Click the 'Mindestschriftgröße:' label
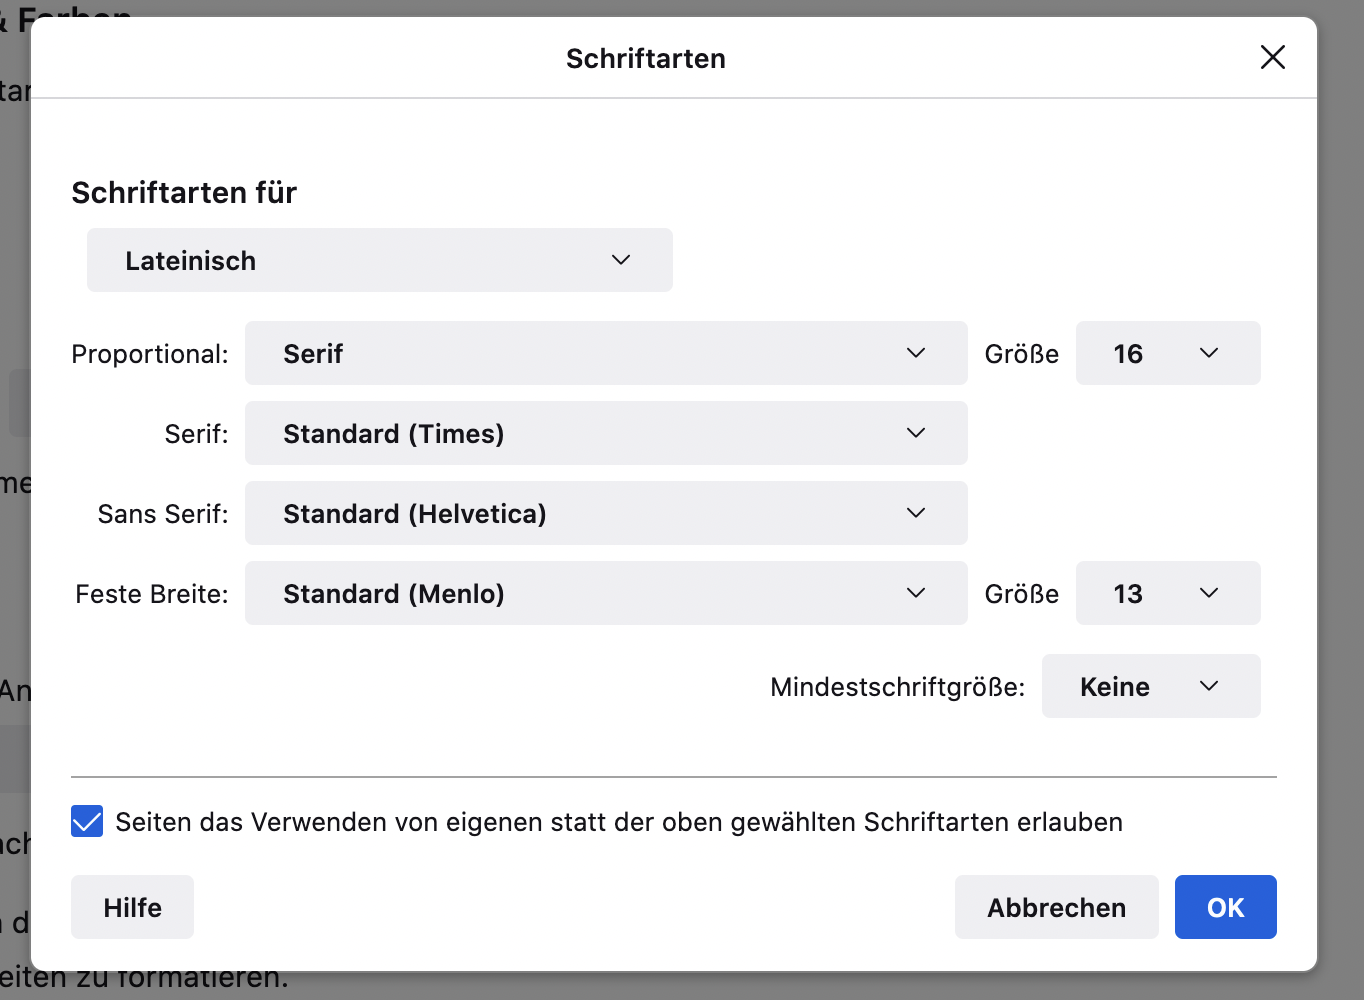 pyautogui.click(x=897, y=687)
